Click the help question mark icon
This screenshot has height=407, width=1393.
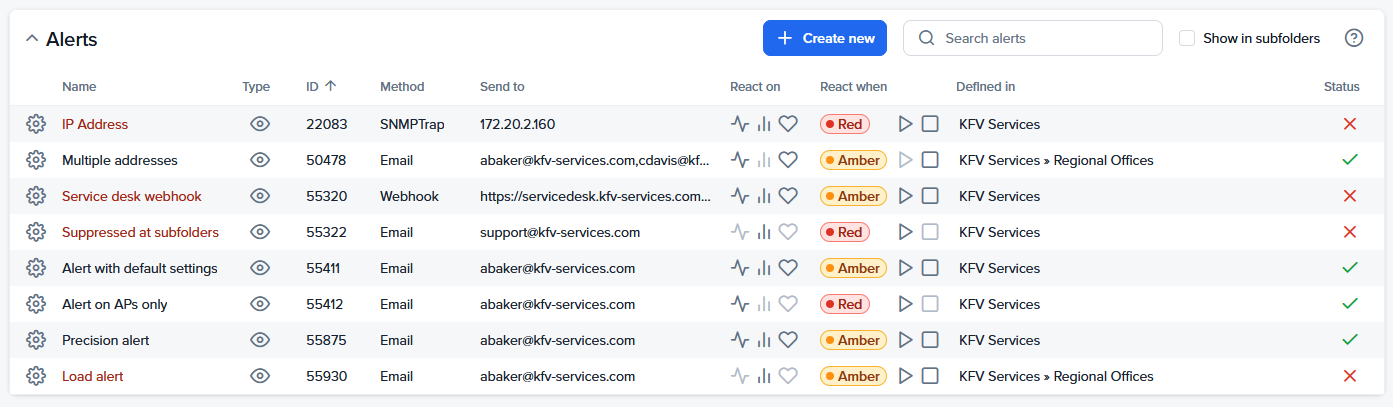1354,38
